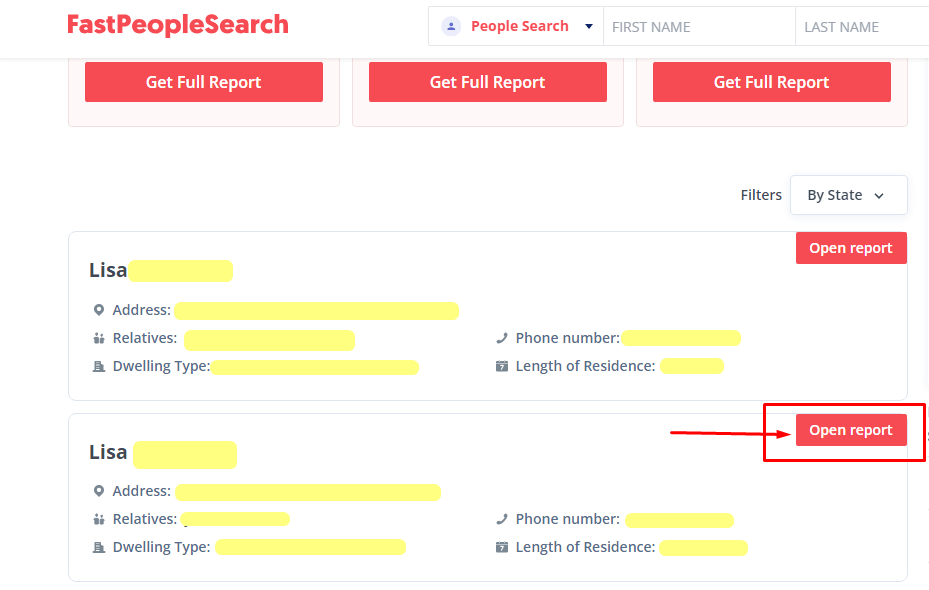Select the People Search label
Viewport: 929px width, 590px height.
point(520,26)
